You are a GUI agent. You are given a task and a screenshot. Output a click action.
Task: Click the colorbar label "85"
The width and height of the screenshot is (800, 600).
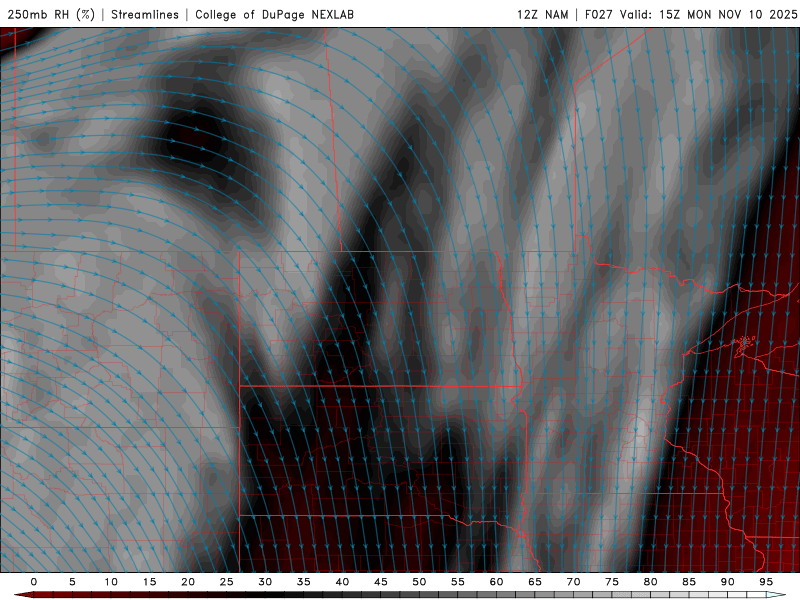688,582
